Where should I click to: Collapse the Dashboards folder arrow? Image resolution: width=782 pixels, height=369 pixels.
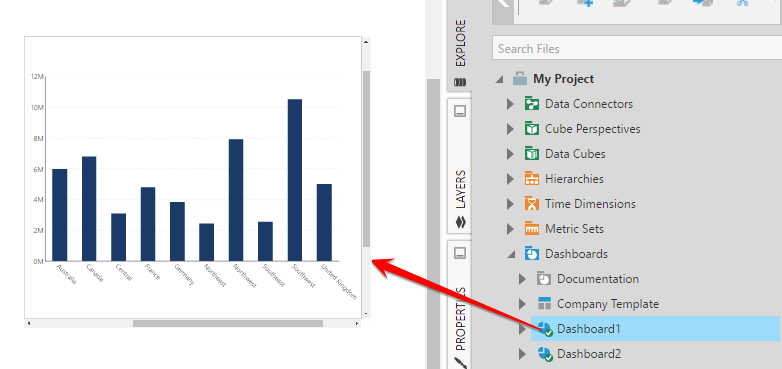[x=511, y=254]
